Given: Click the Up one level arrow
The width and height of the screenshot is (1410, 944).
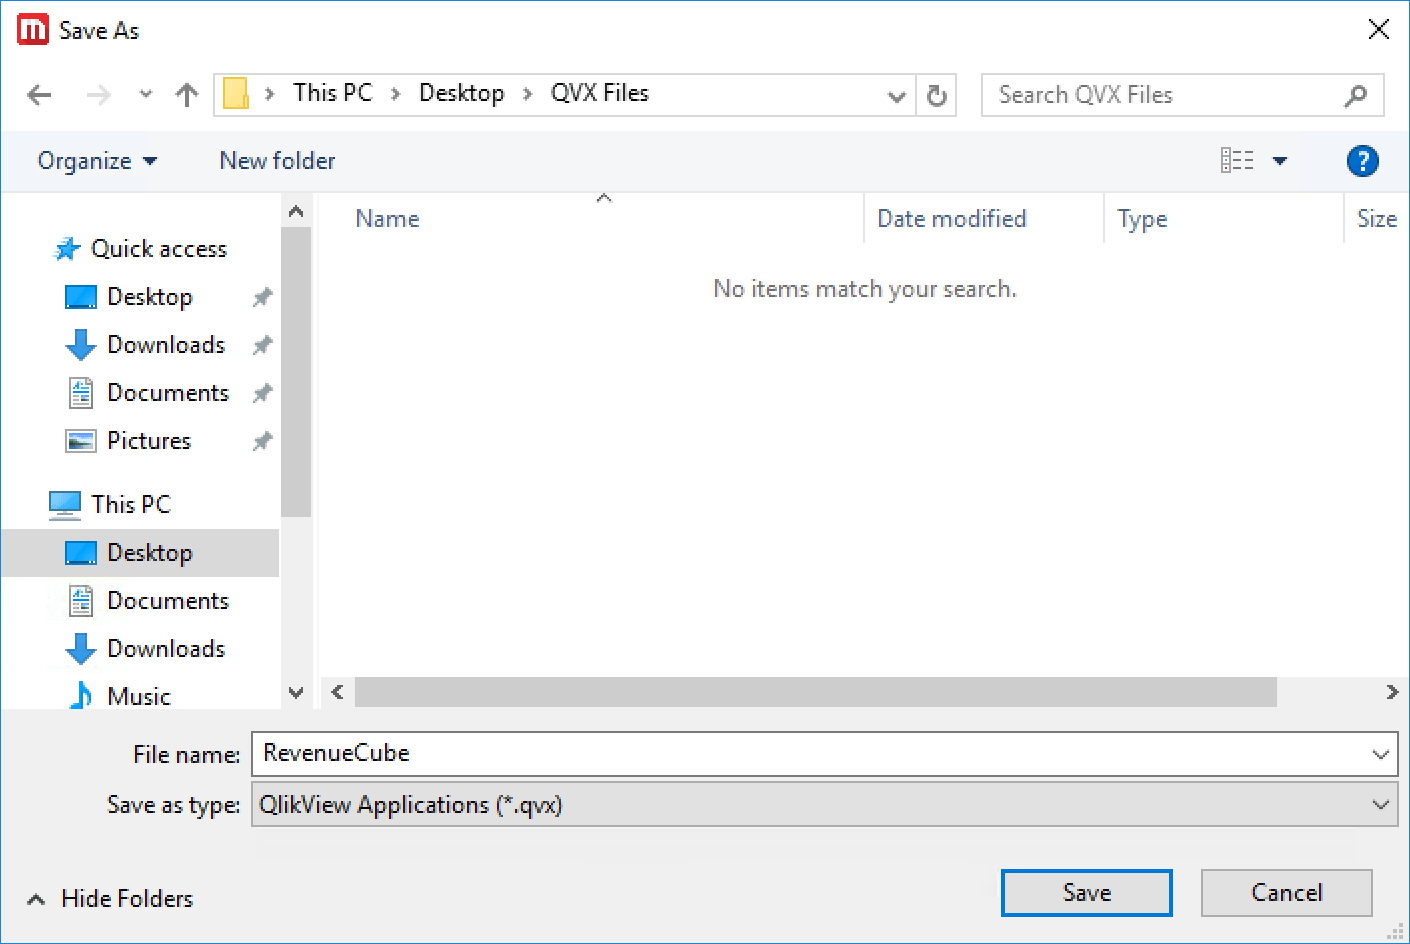Looking at the screenshot, I should 186,95.
